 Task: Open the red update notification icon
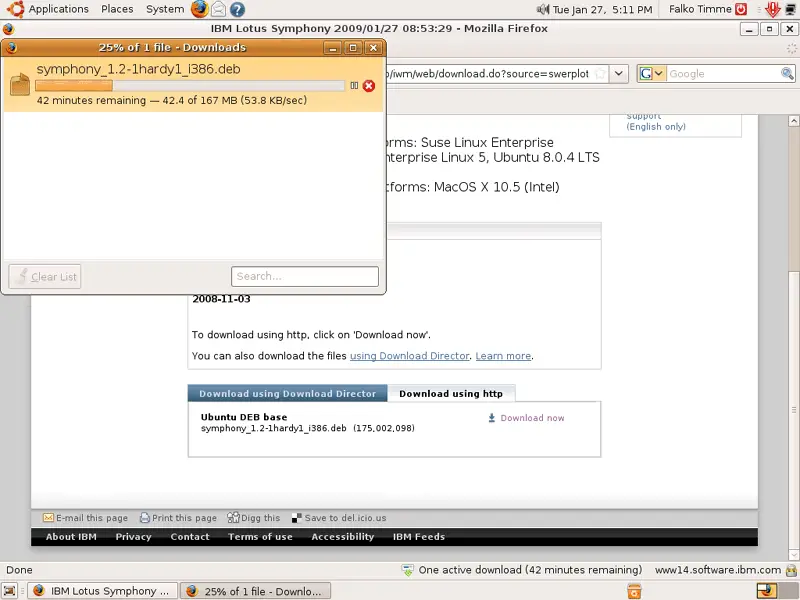(772, 9)
